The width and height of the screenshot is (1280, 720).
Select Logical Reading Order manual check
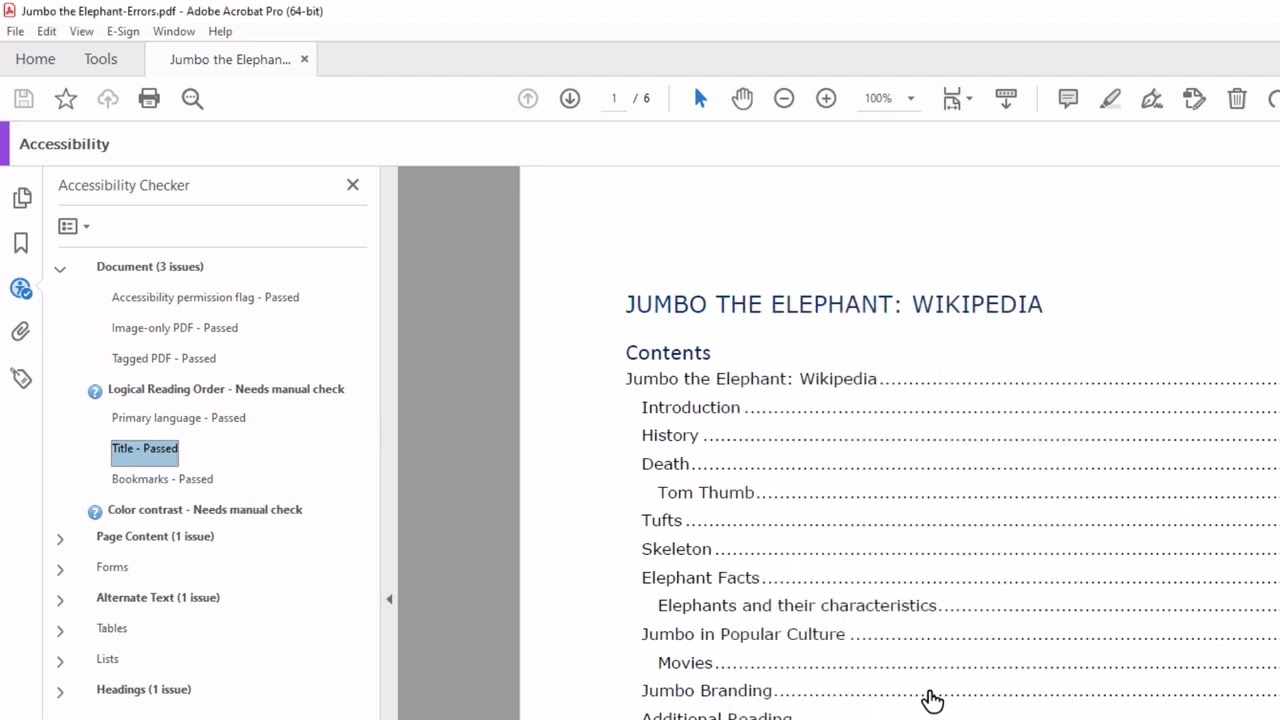pos(226,389)
